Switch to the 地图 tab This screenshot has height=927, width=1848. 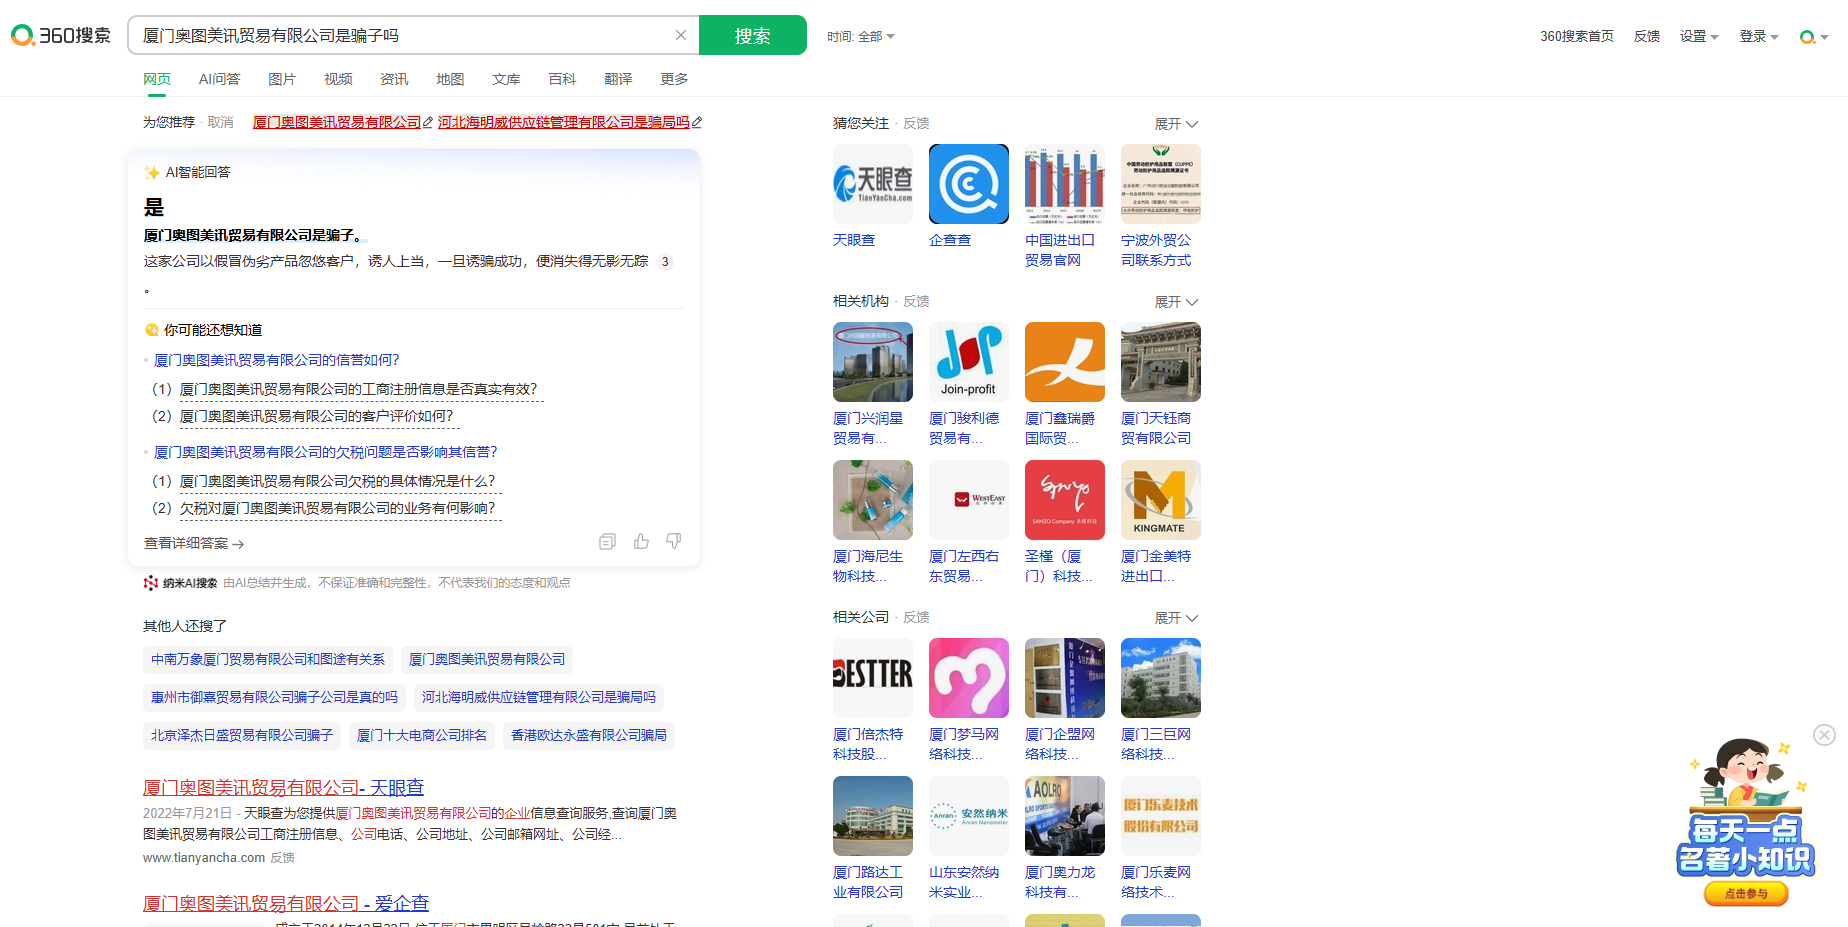(x=449, y=78)
